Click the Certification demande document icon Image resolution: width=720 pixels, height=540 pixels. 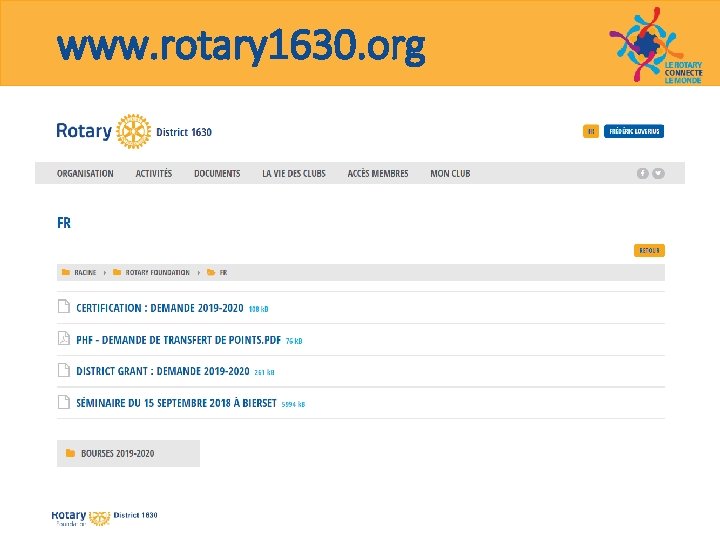point(64,306)
